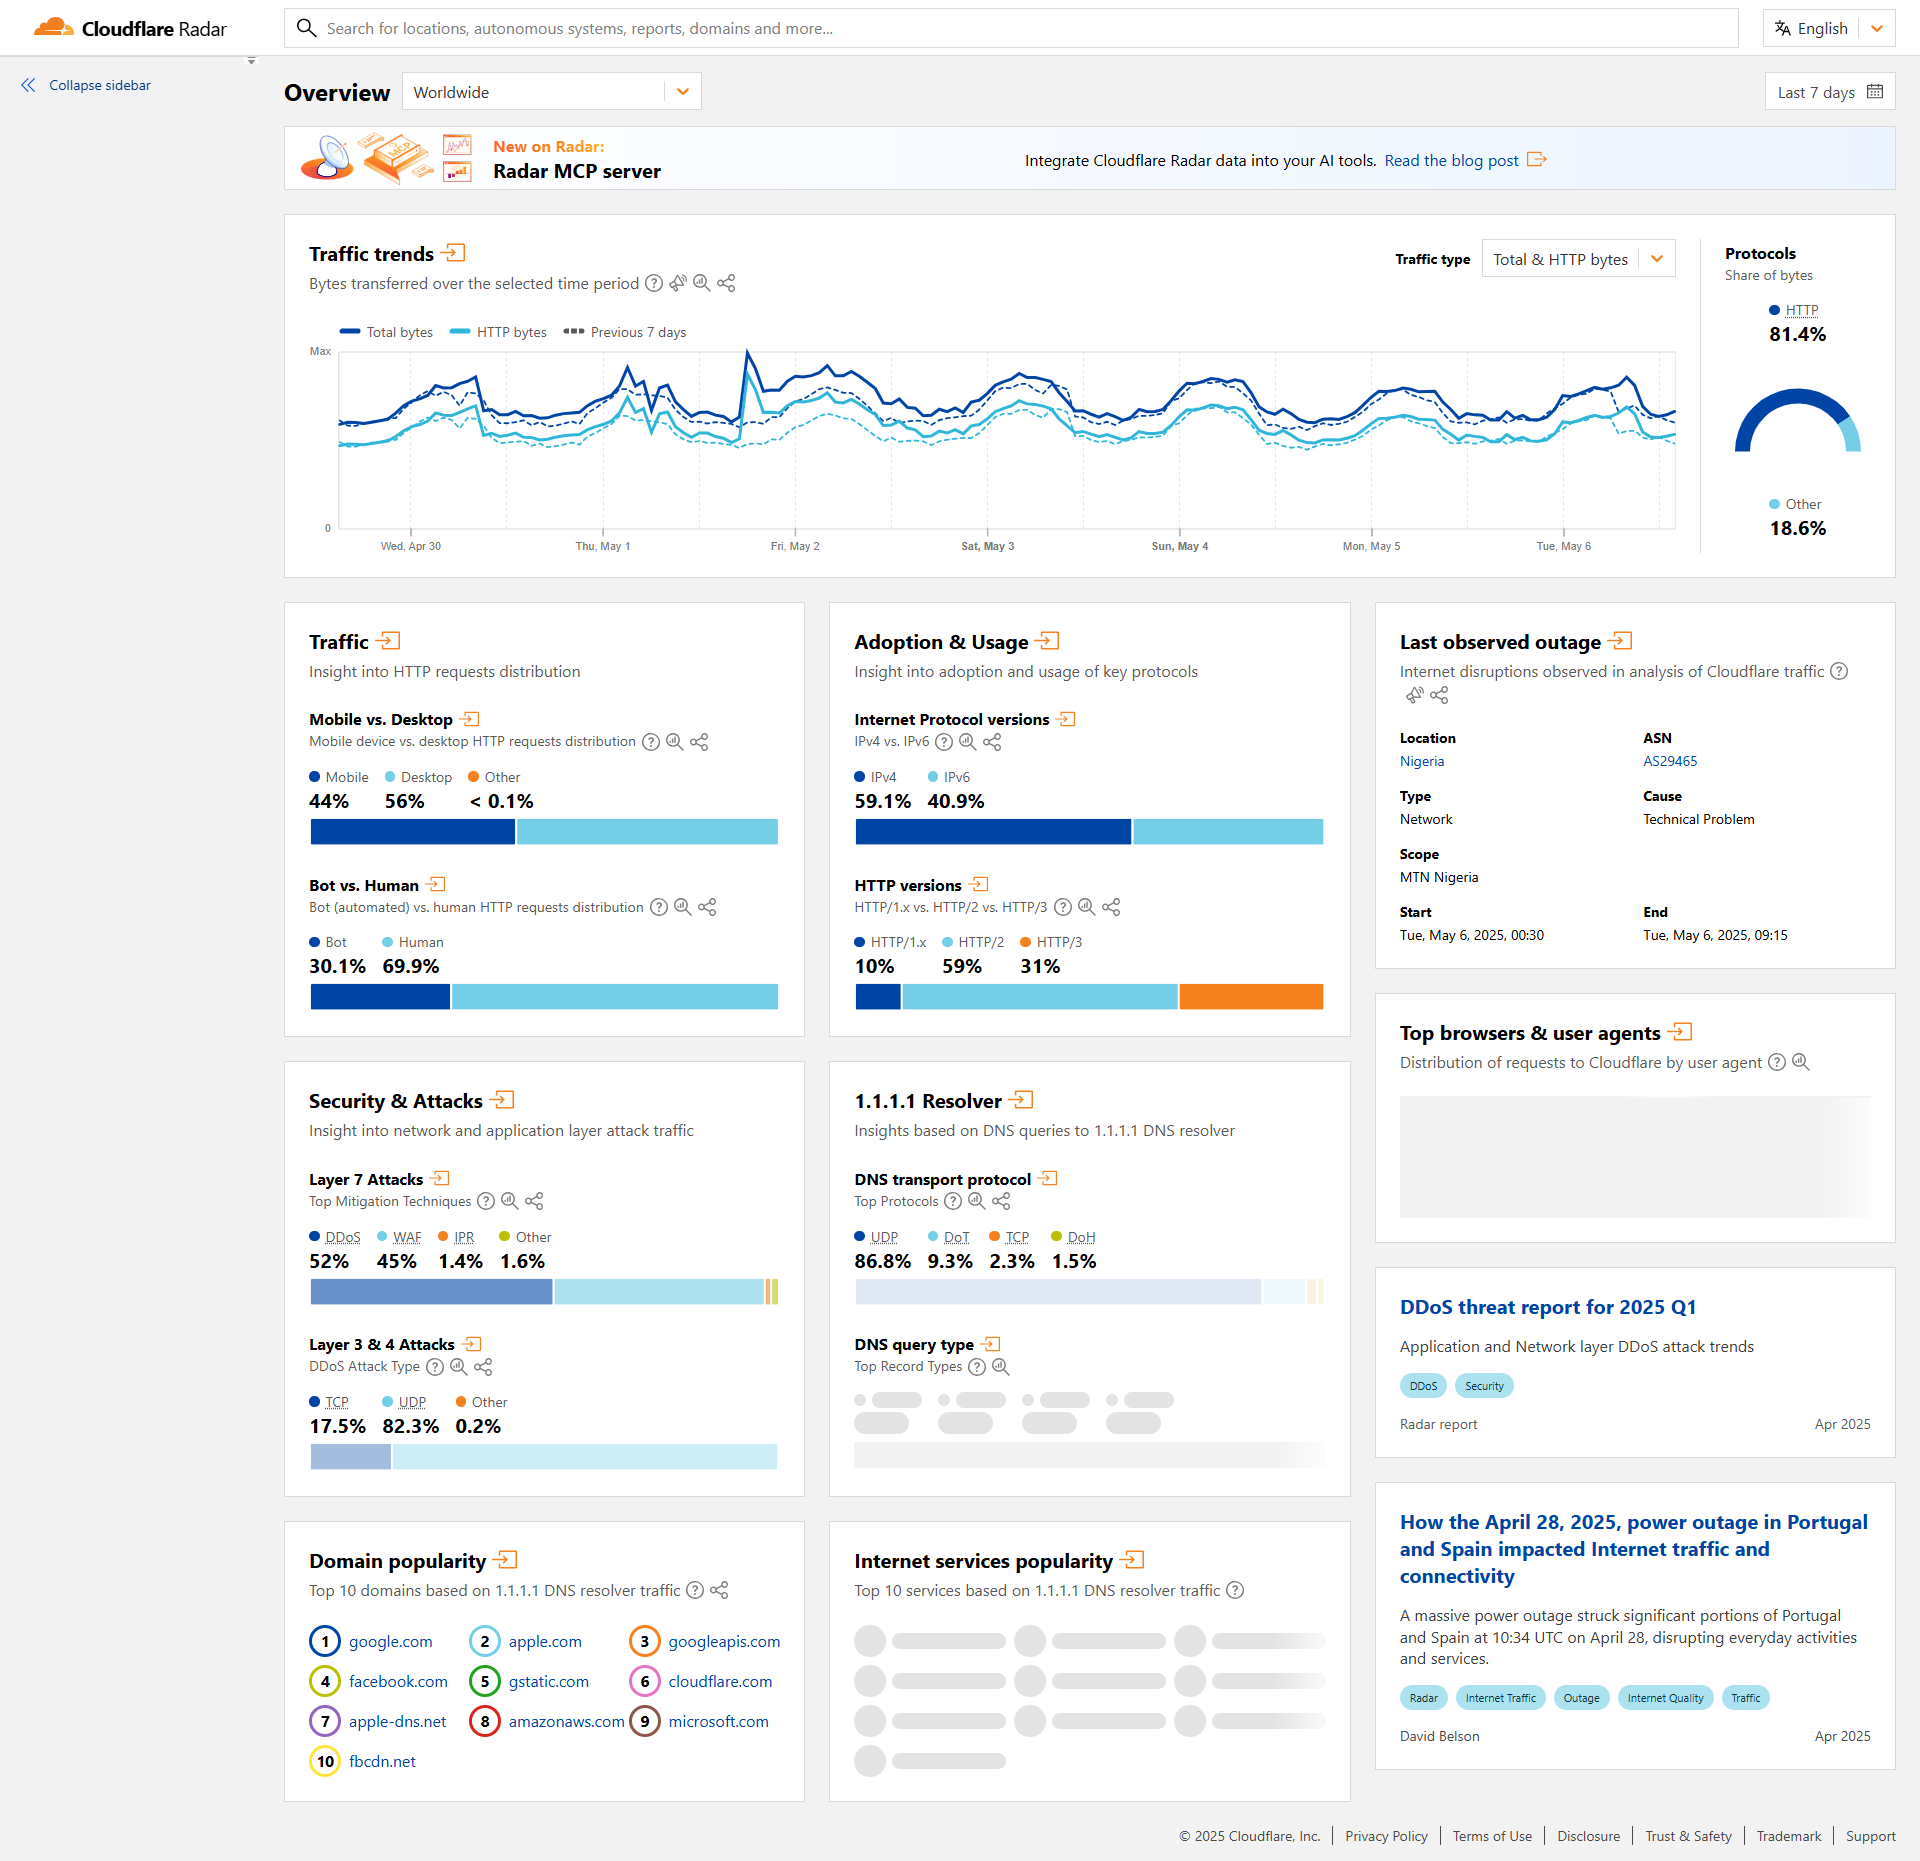Open Security & Attacks arrow icon
Image resolution: width=1920 pixels, height=1861 pixels.
tap(502, 1100)
